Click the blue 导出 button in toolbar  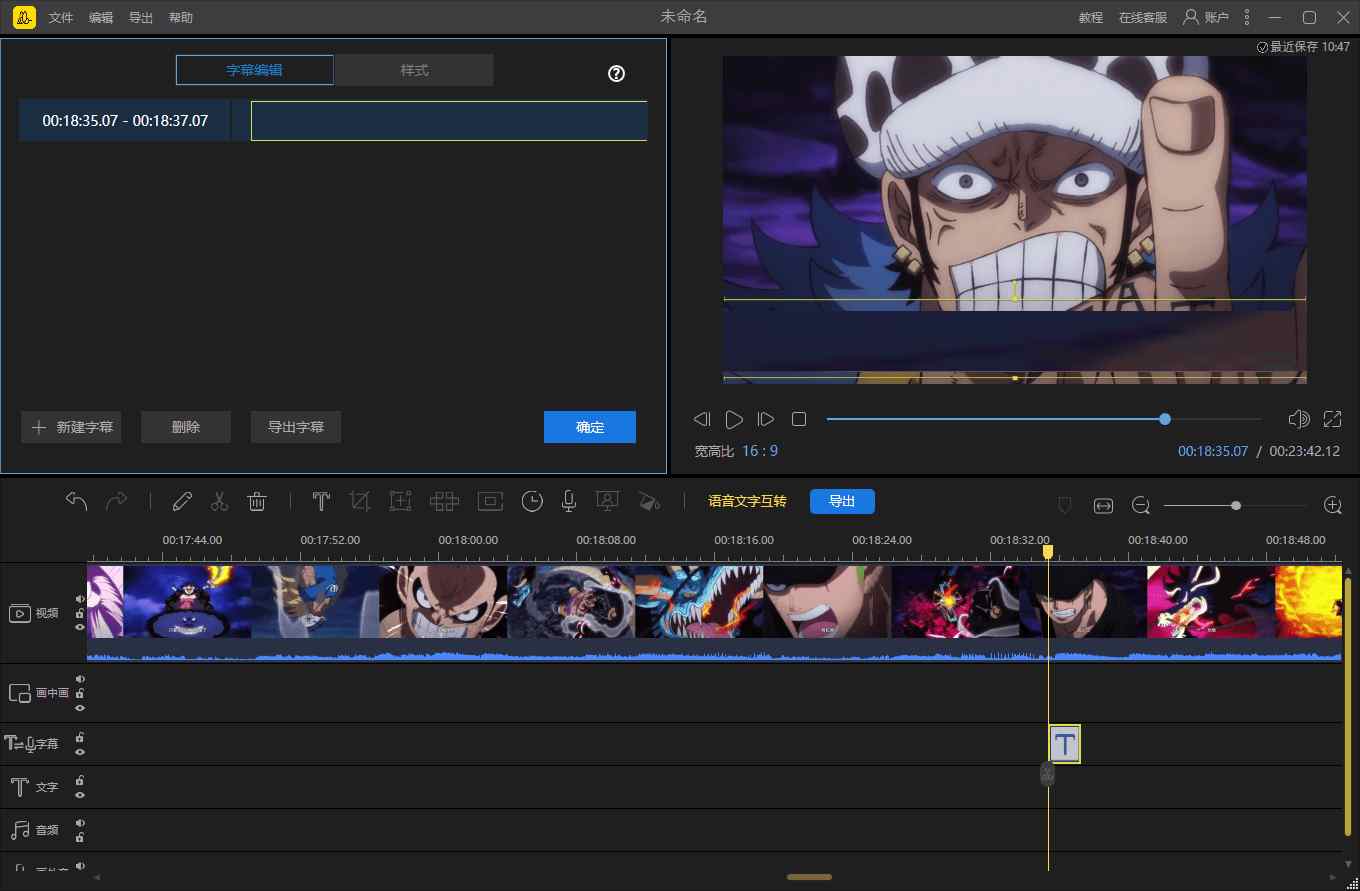pos(842,501)
